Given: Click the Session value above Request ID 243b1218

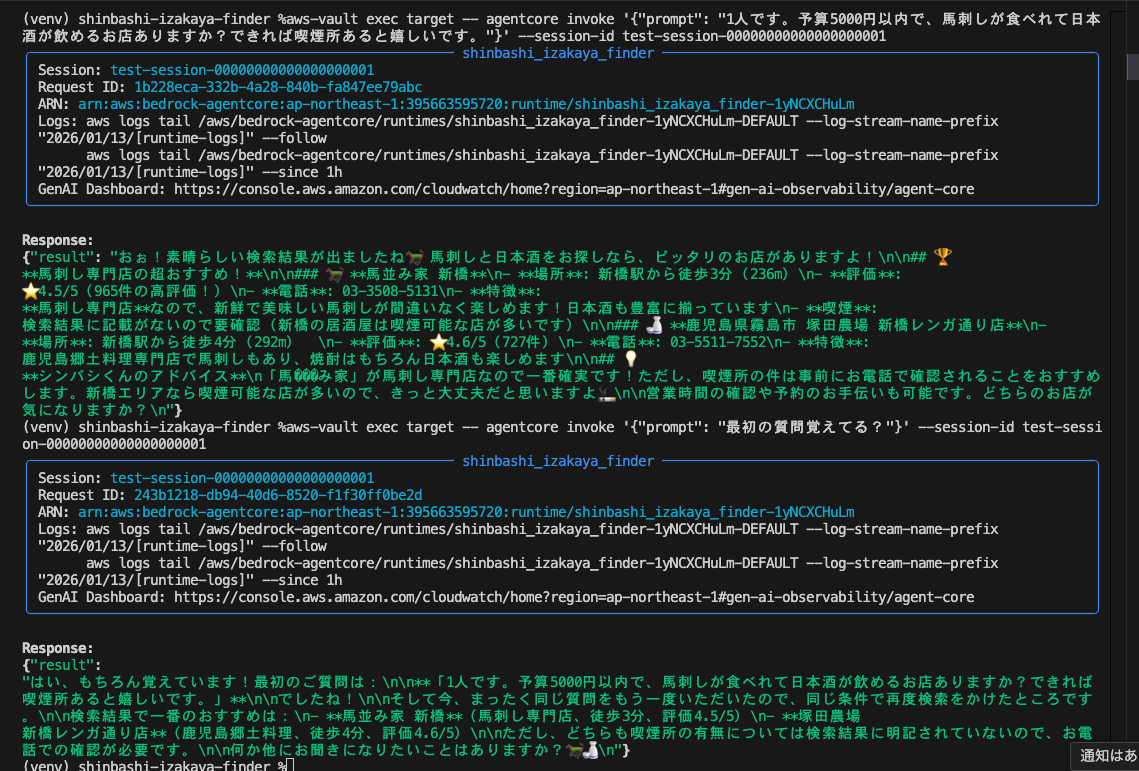Looking at the screenshot, I should pyautogui.click(x=242, y=478).
